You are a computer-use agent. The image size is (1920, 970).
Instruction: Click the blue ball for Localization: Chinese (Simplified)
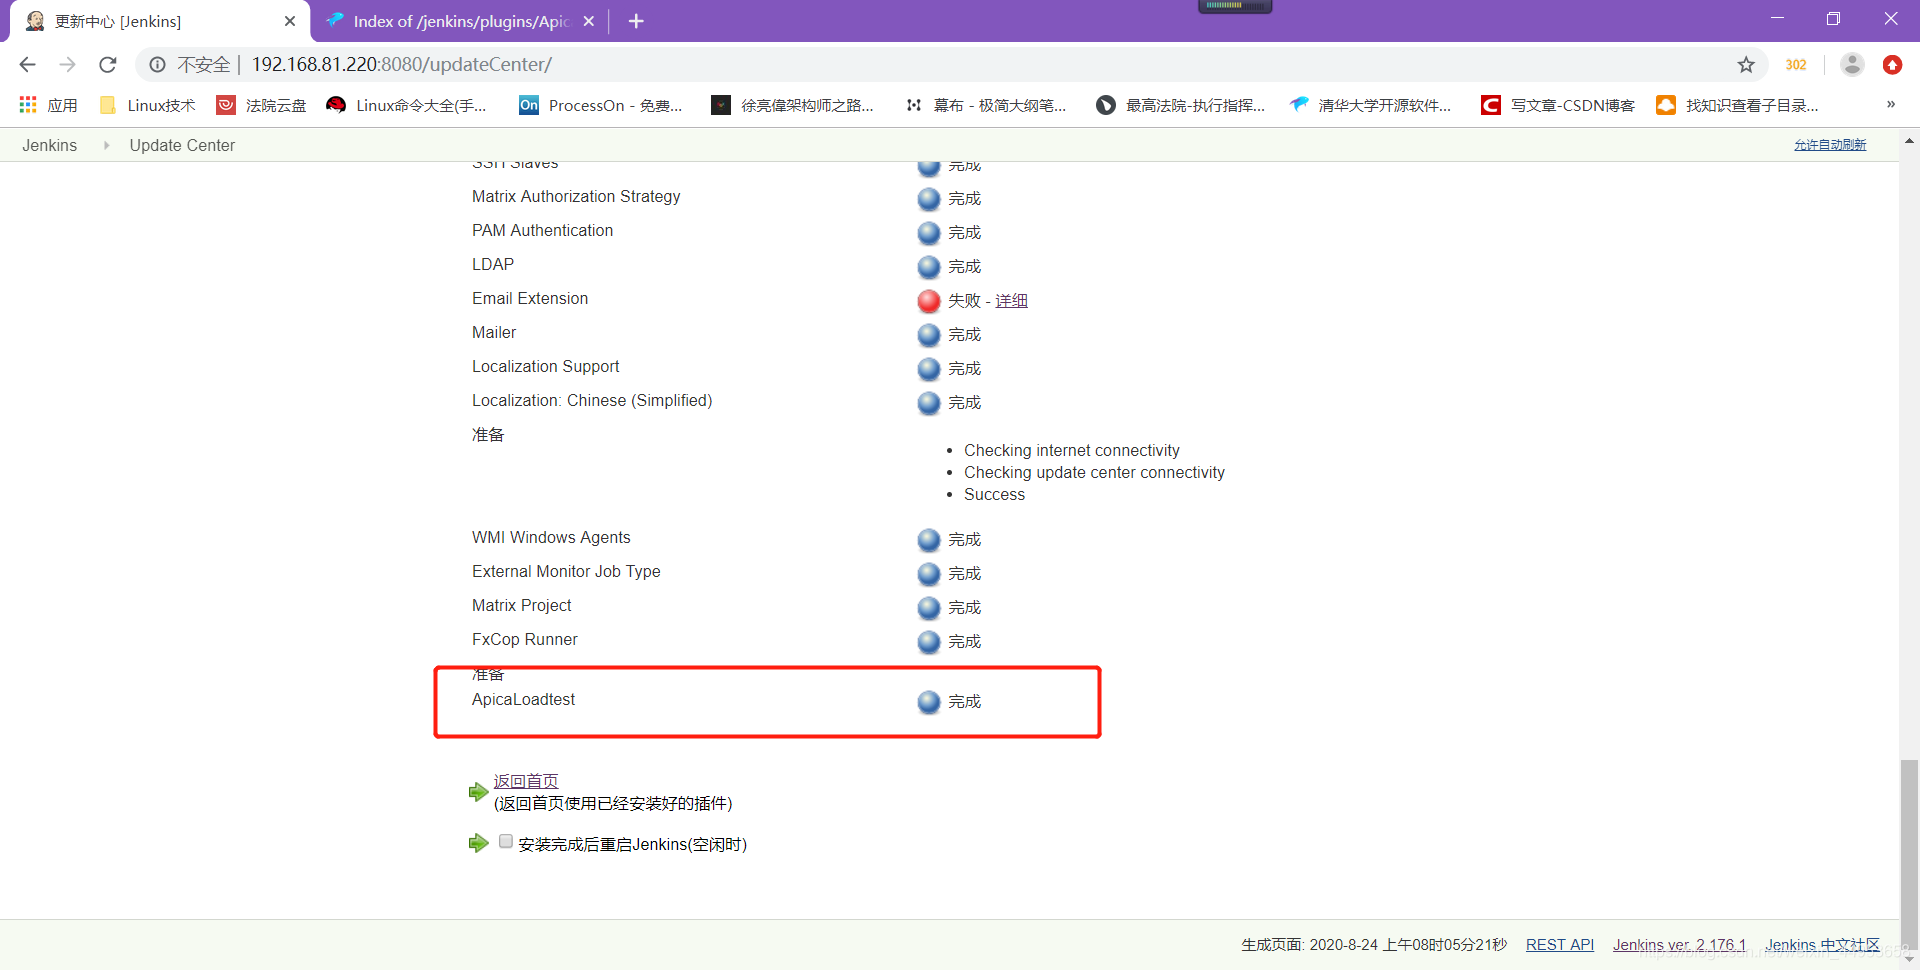[929, 402]
